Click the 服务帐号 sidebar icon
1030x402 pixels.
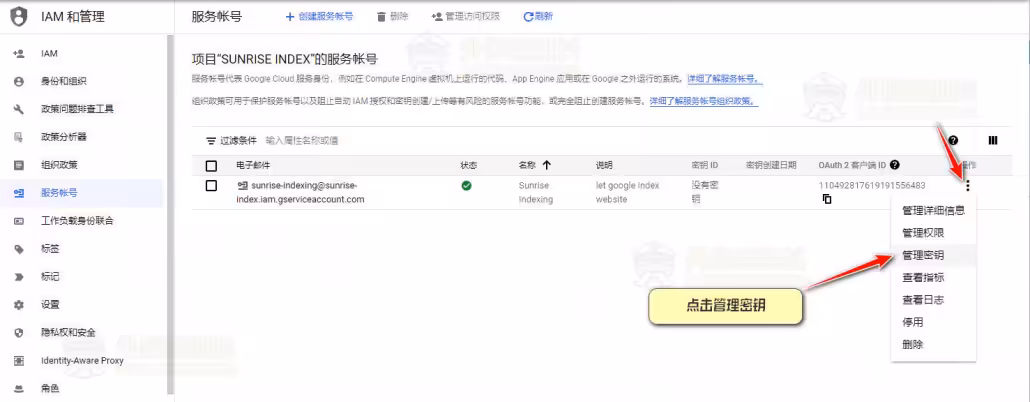click(19, 193)
